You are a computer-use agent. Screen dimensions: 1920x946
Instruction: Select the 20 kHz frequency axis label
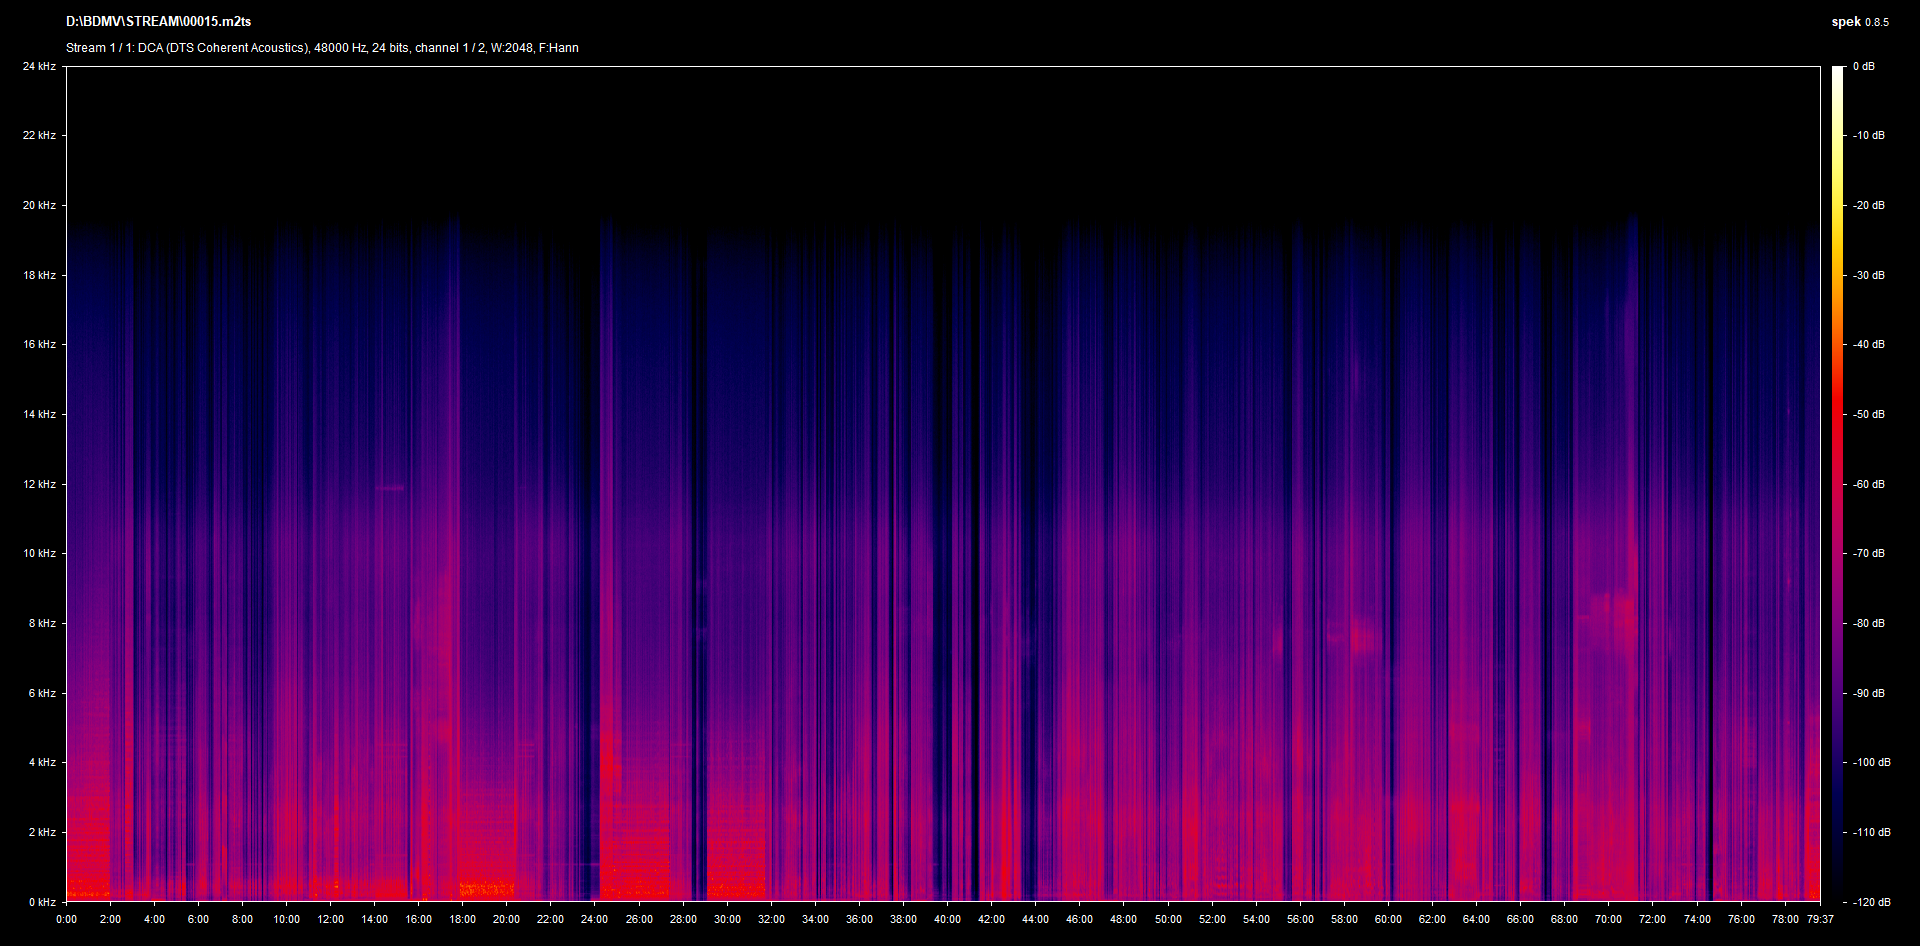(39, 205)
